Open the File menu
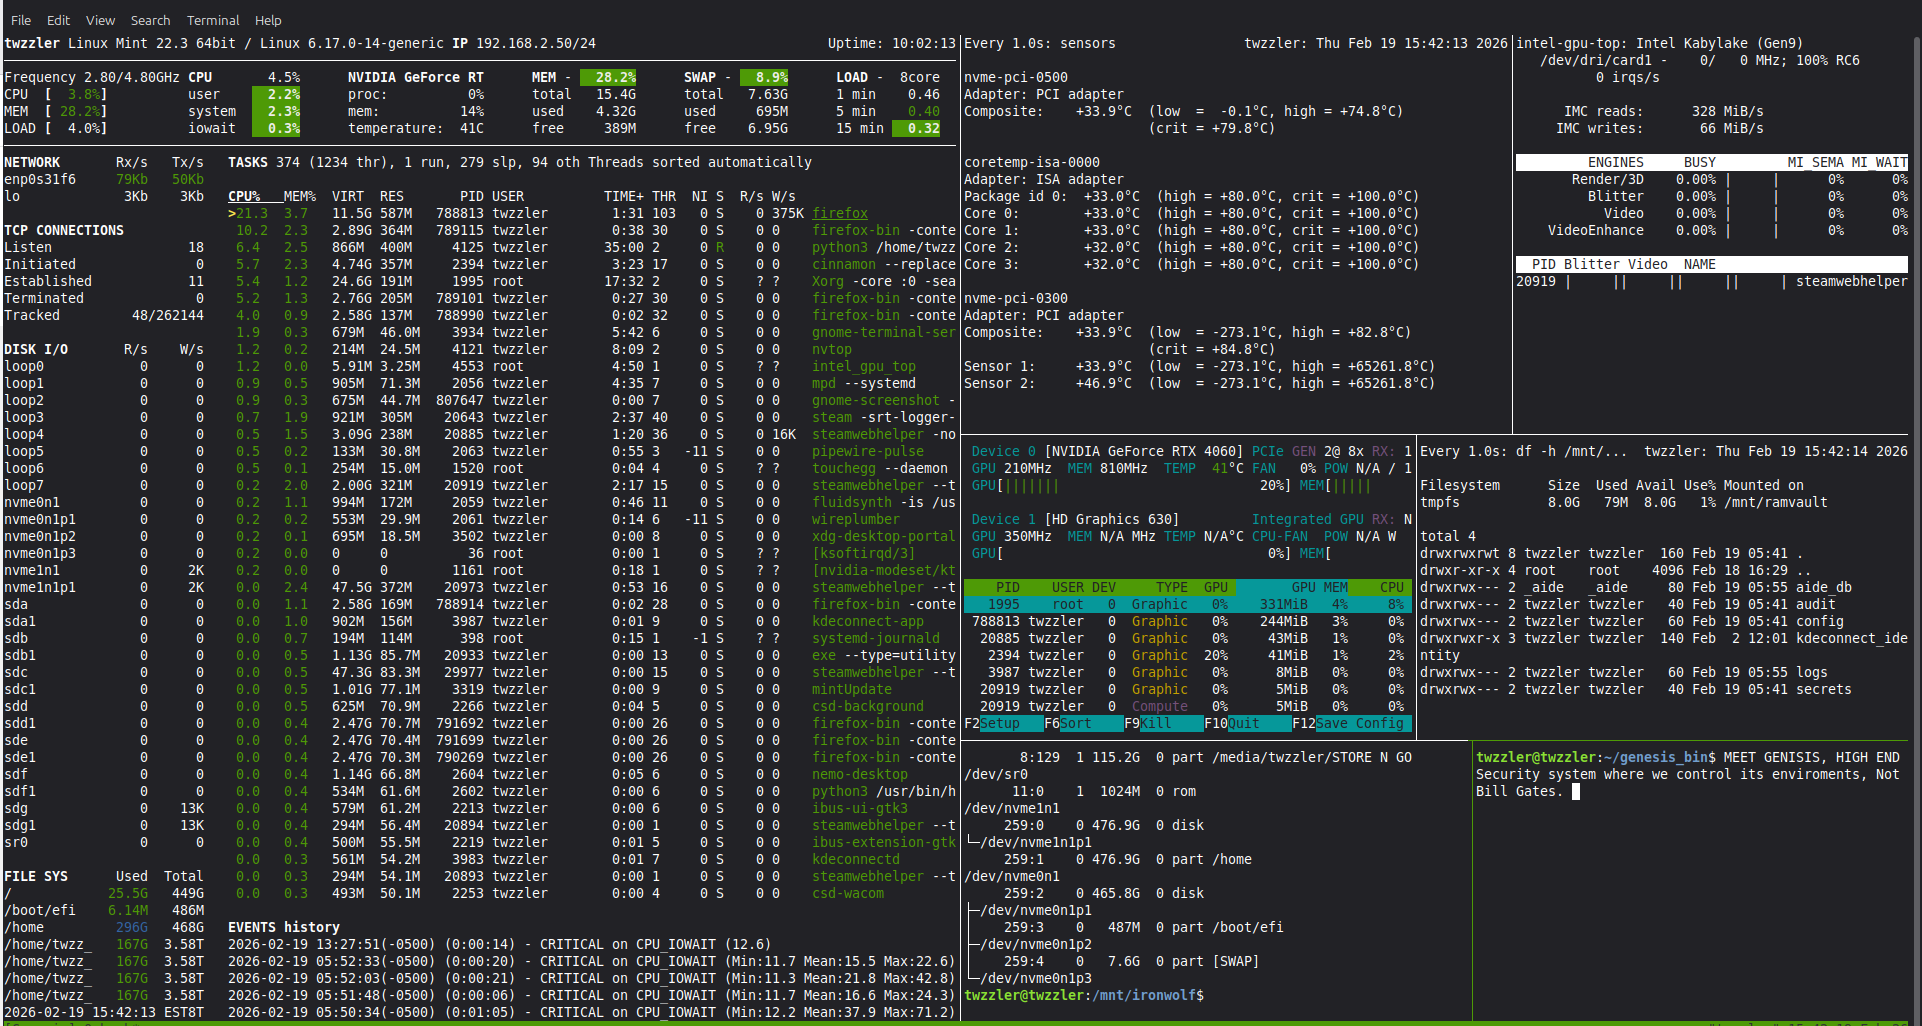The width and height of the screenshot is (1922, 1026). (20, 20)
